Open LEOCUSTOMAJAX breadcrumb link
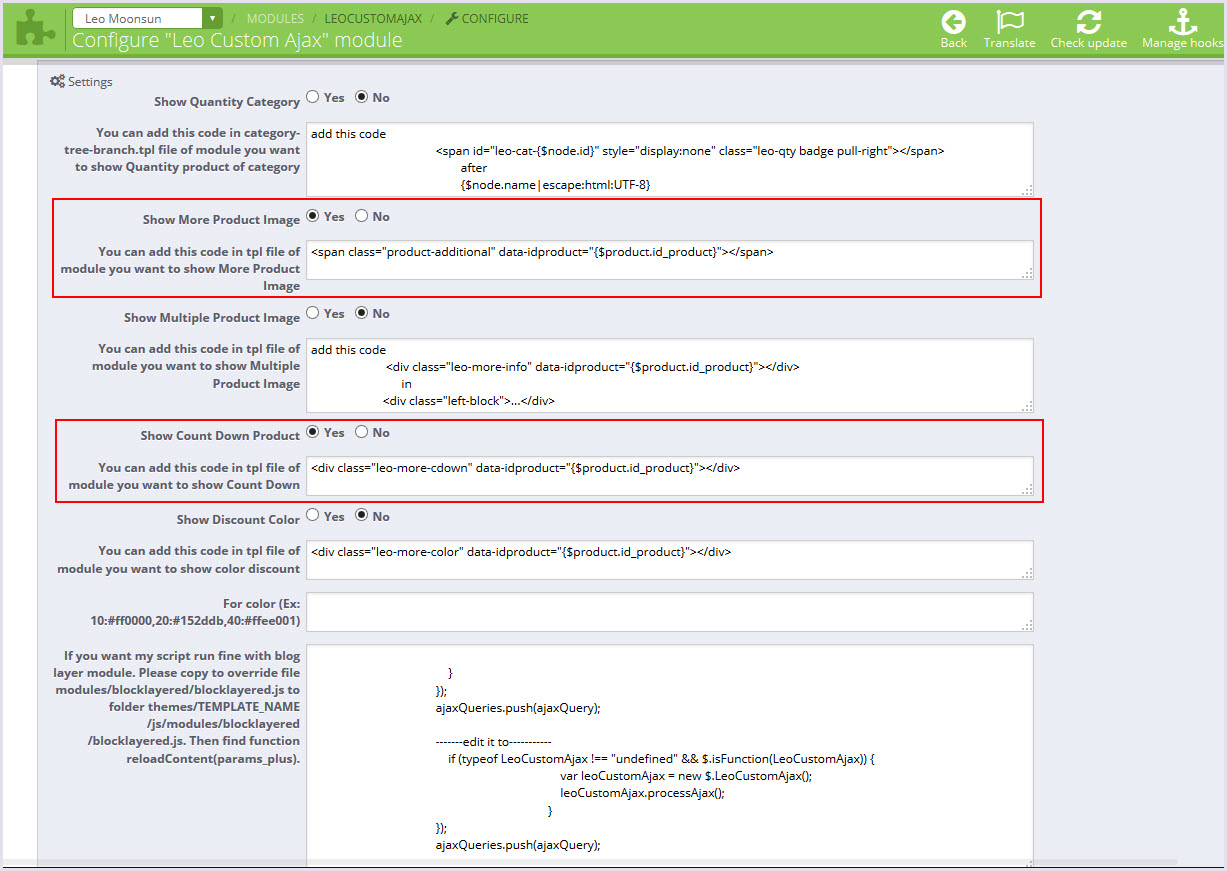 (372, 18)
